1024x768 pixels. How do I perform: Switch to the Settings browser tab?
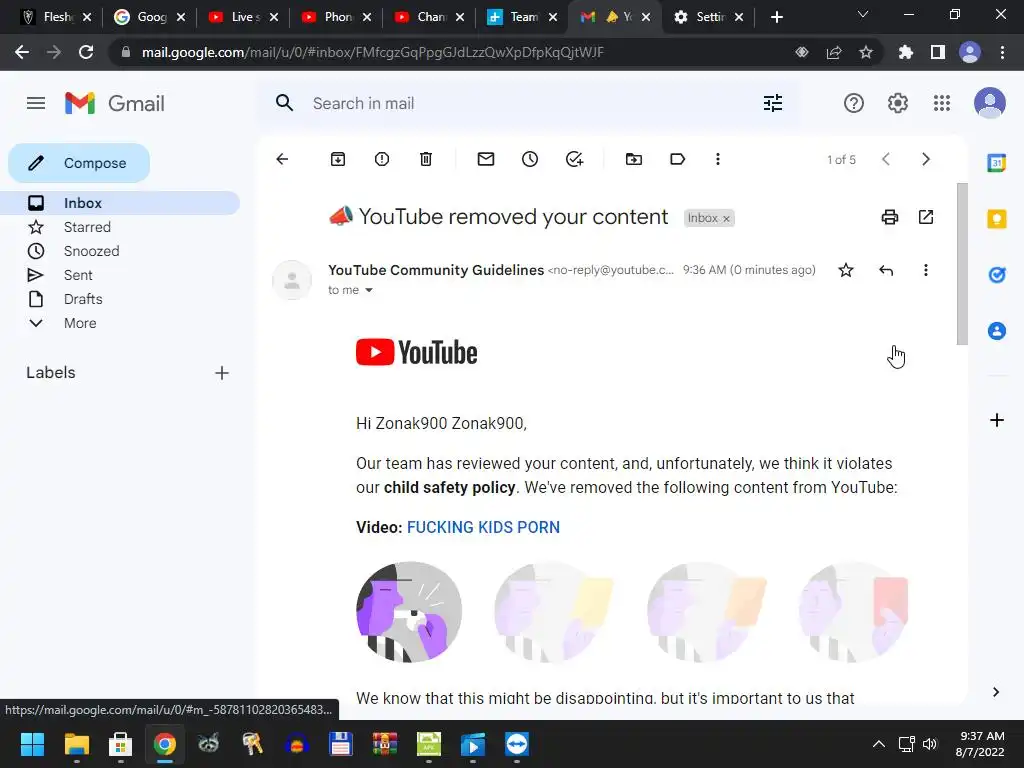click(708, 17)
